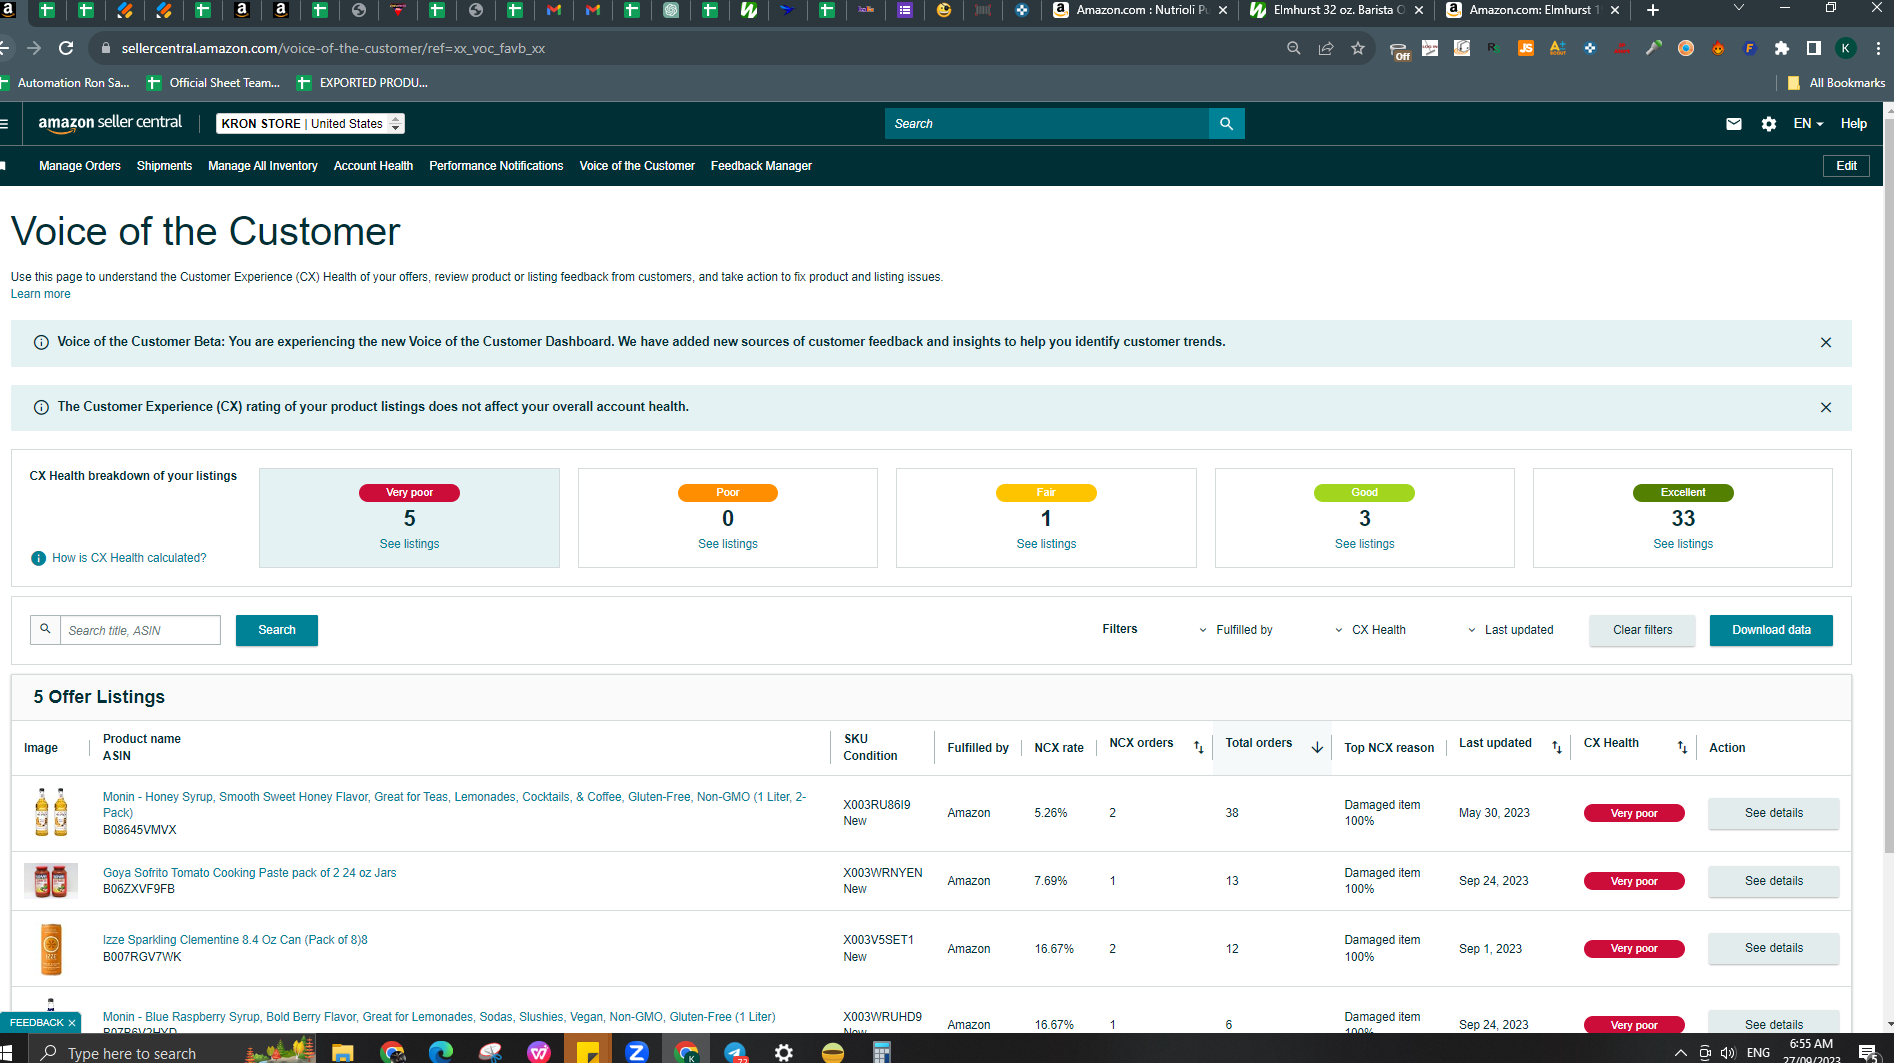The image size is (1894, 1063).
Task: Click the share page icon in address bar
Action: point(1326,48)
